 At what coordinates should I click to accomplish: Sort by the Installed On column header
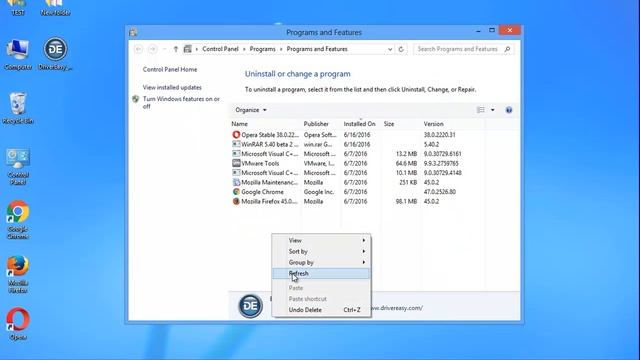coord(361,124)
